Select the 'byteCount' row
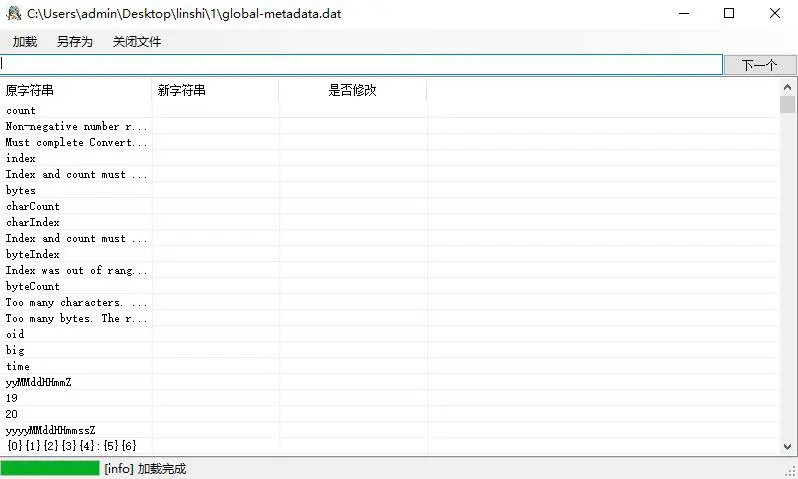Image resolution: width=798 pixels, height=479 pixels. pyautogui.click(x=389, y=286)
